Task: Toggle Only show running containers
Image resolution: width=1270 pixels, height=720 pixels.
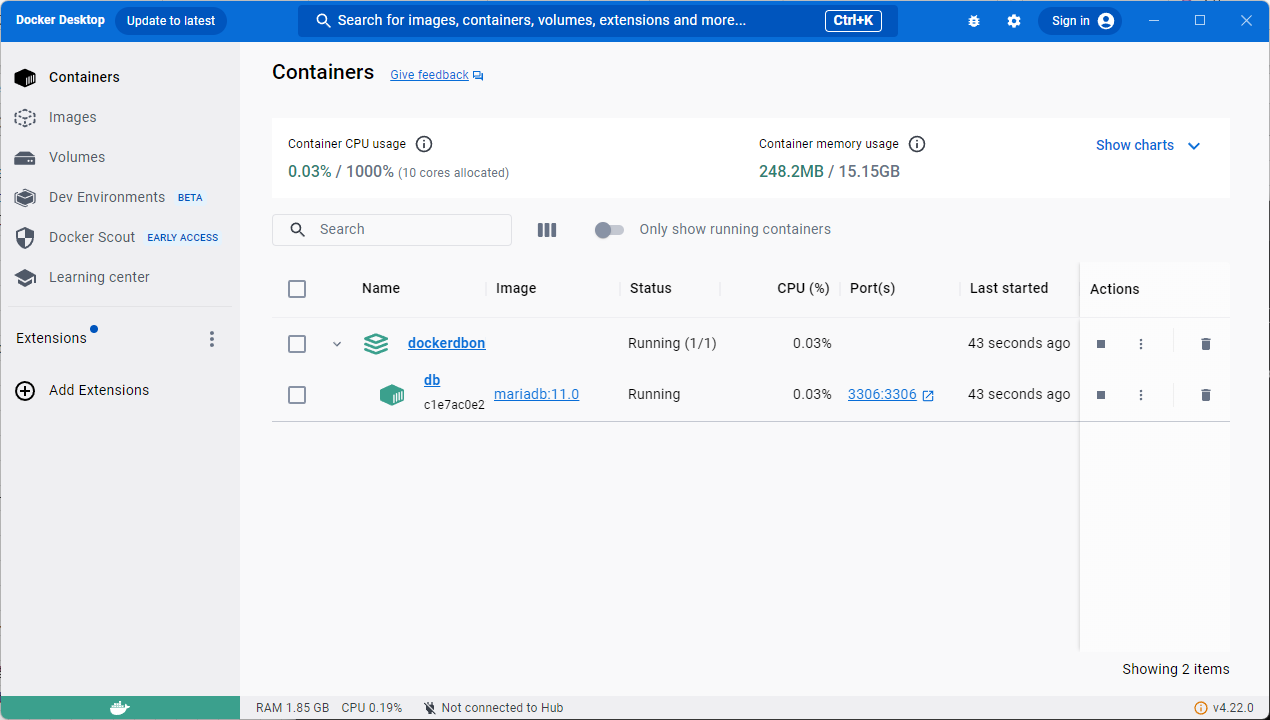Action: (x=609, y=230)
